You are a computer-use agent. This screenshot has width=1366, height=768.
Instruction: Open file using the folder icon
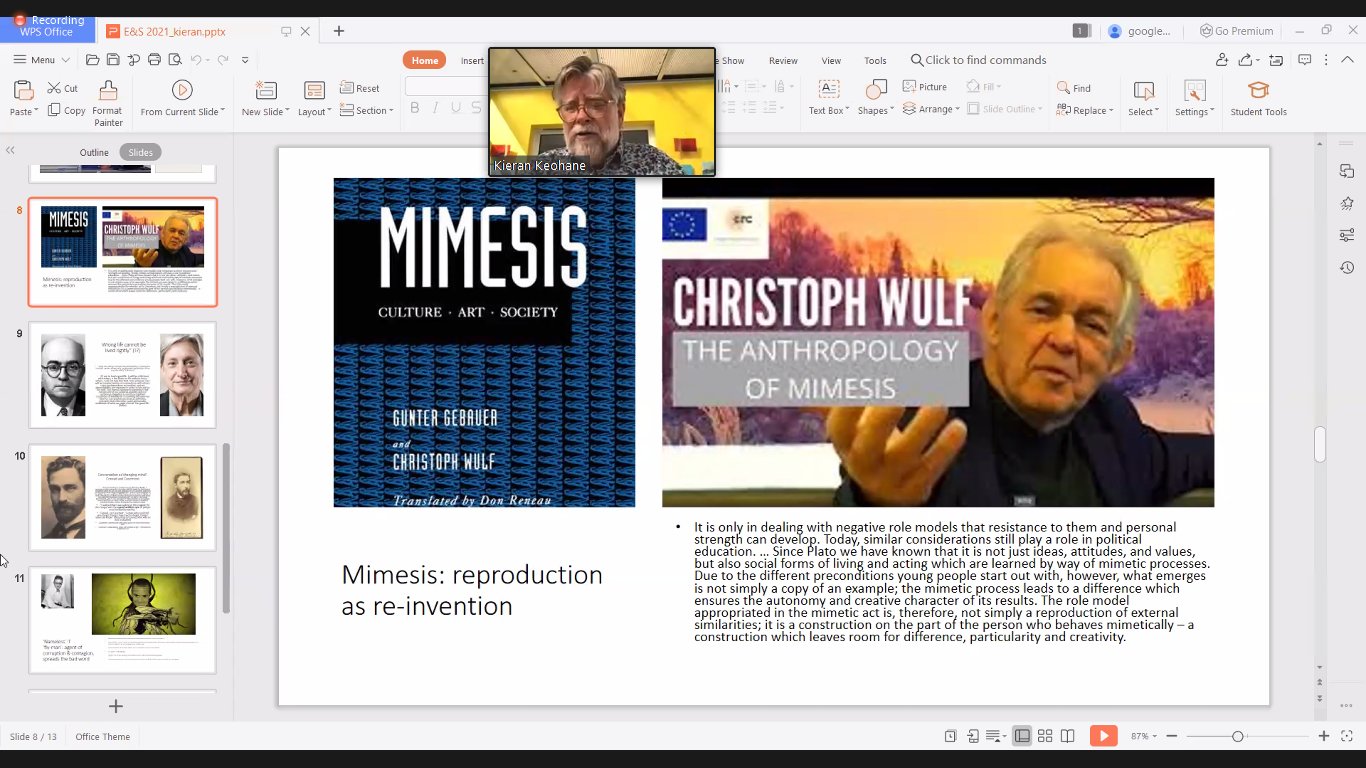point(93,60)
